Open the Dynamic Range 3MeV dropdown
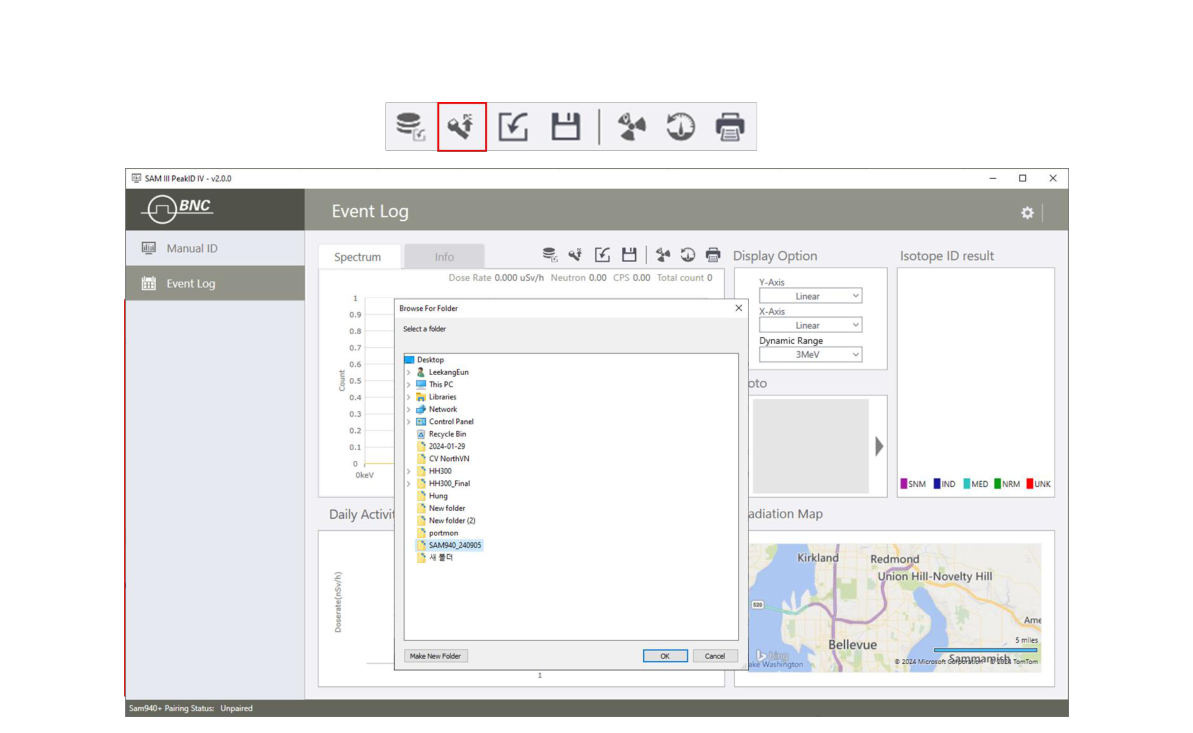 click(x=810, y=355)
